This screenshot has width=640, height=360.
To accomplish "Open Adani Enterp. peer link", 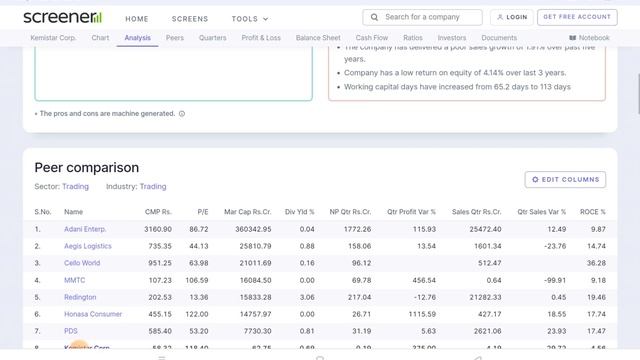I will [85, 229].
